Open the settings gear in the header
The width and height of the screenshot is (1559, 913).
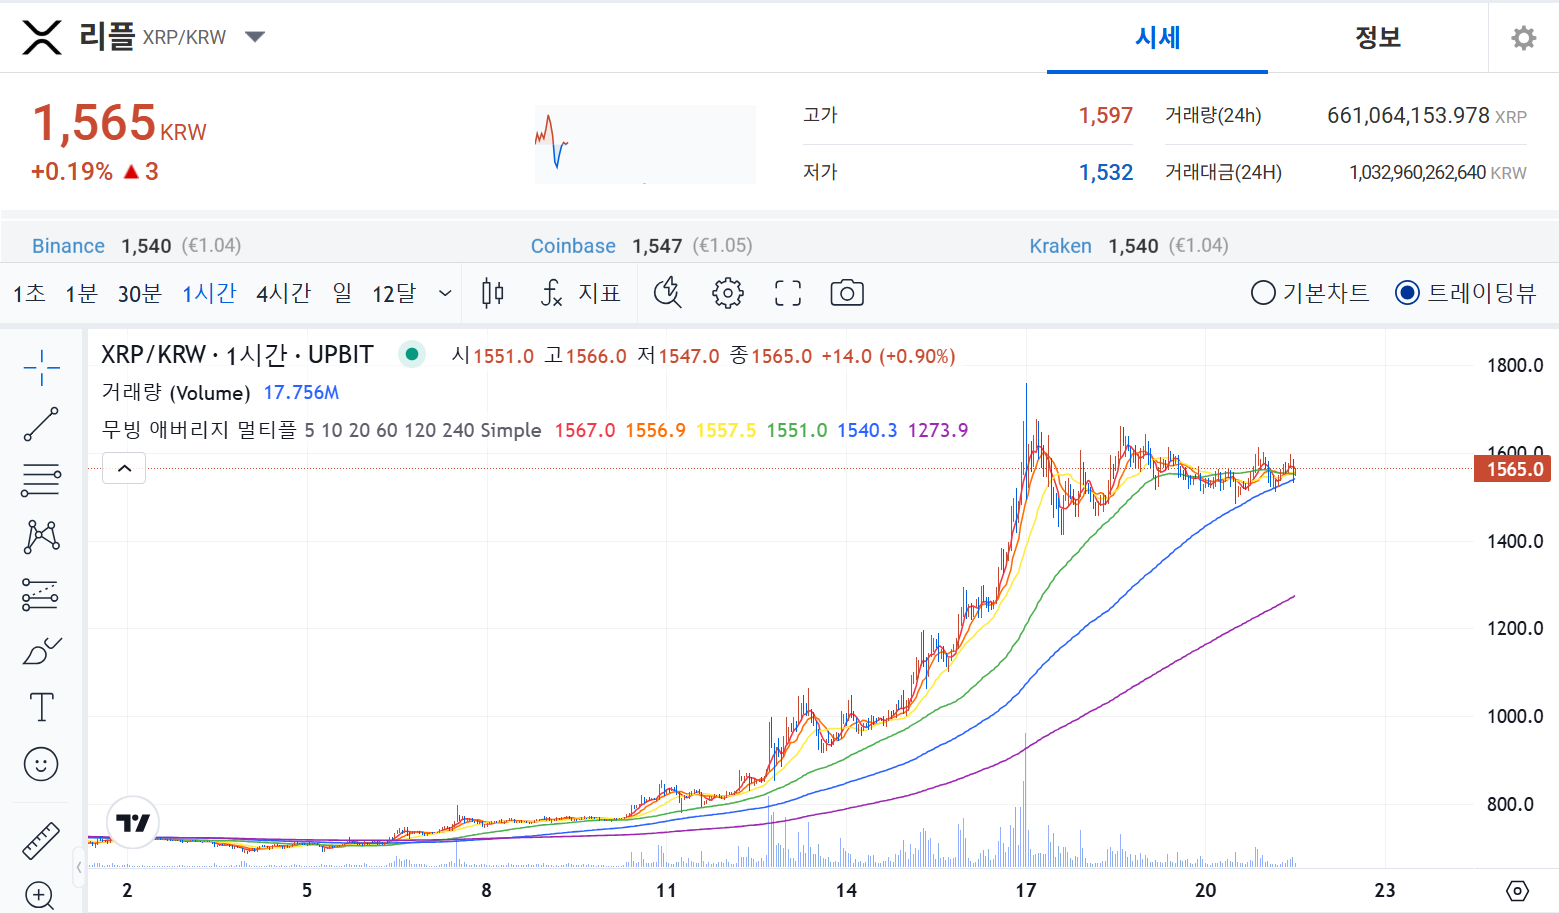point(1523,38)
